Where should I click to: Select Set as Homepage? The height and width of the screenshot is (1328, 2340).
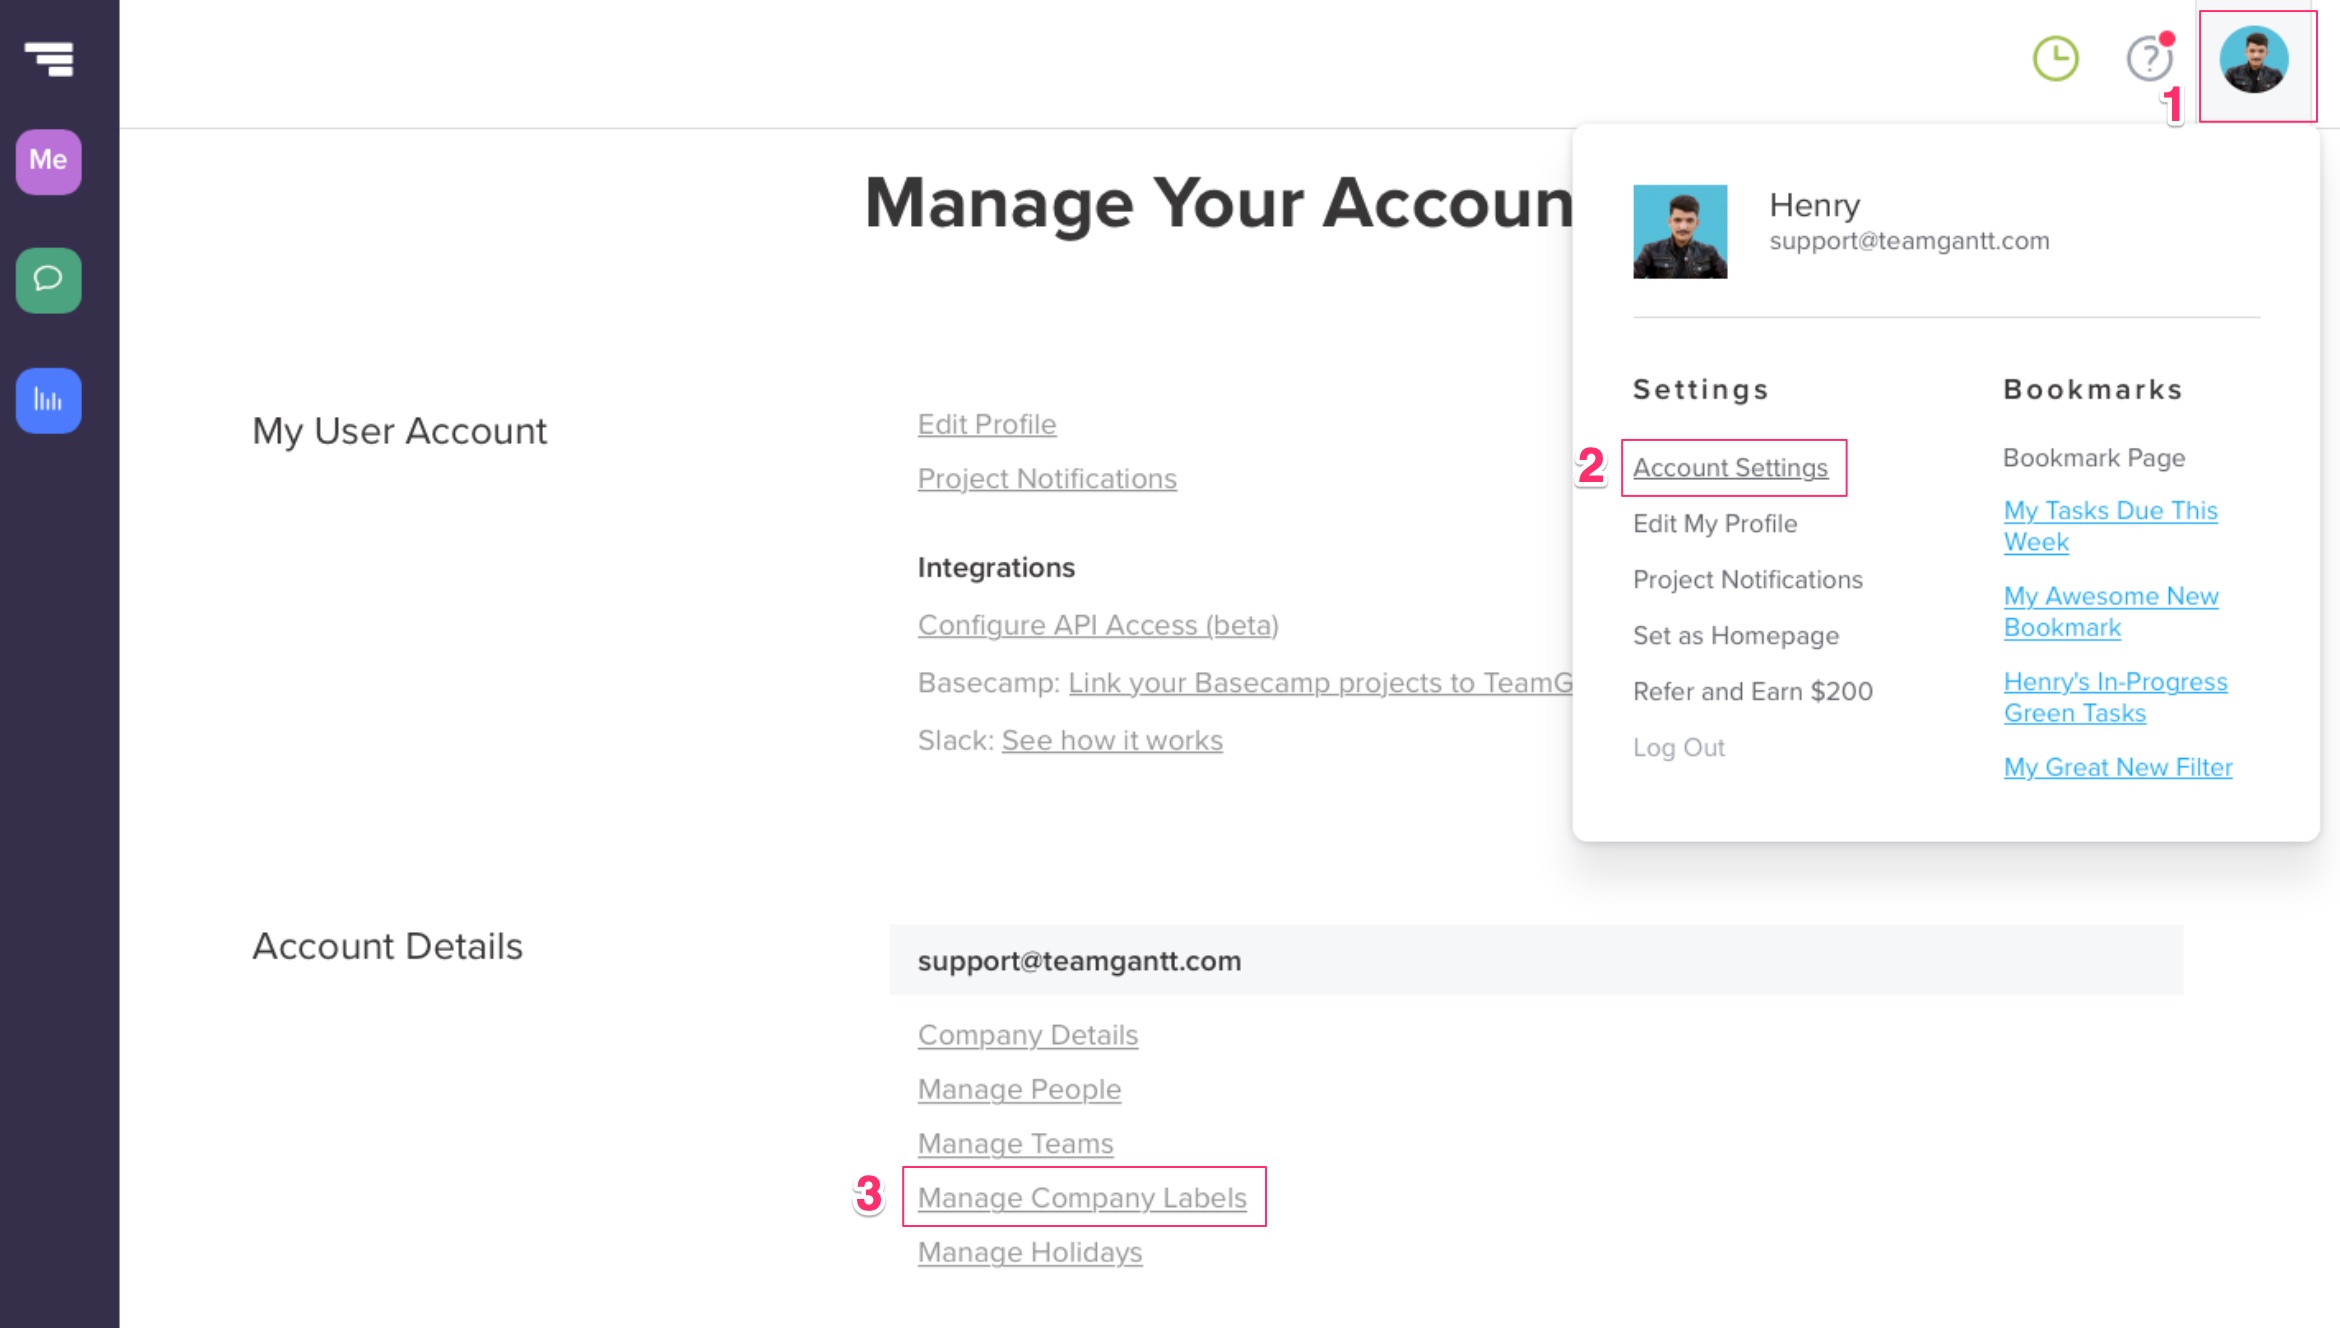pyautogui.click(x=1735, y=635)
